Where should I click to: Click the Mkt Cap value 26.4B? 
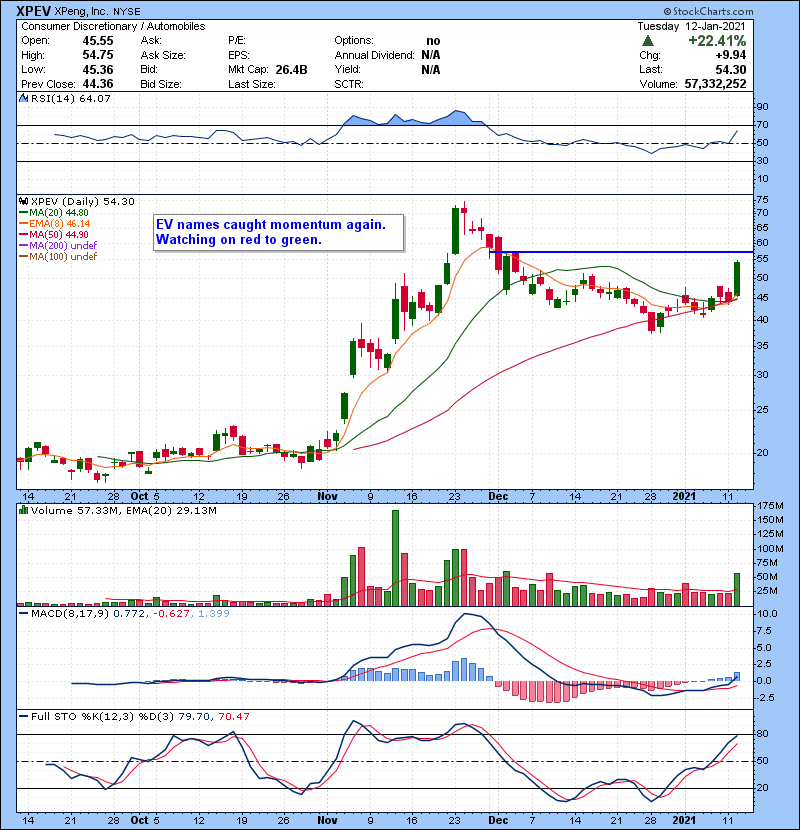[x=291, y=69]
